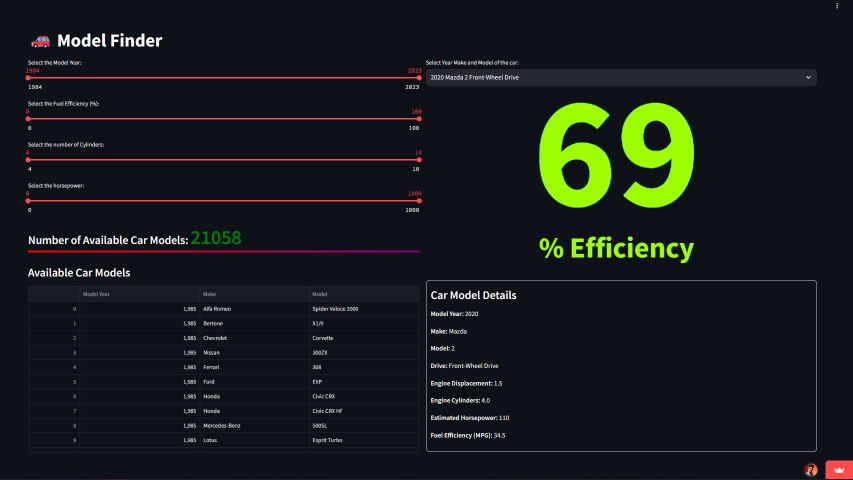Click the '% Efficiency' label
The width and height of the screenshot is (853, 480).
(616, 248)
